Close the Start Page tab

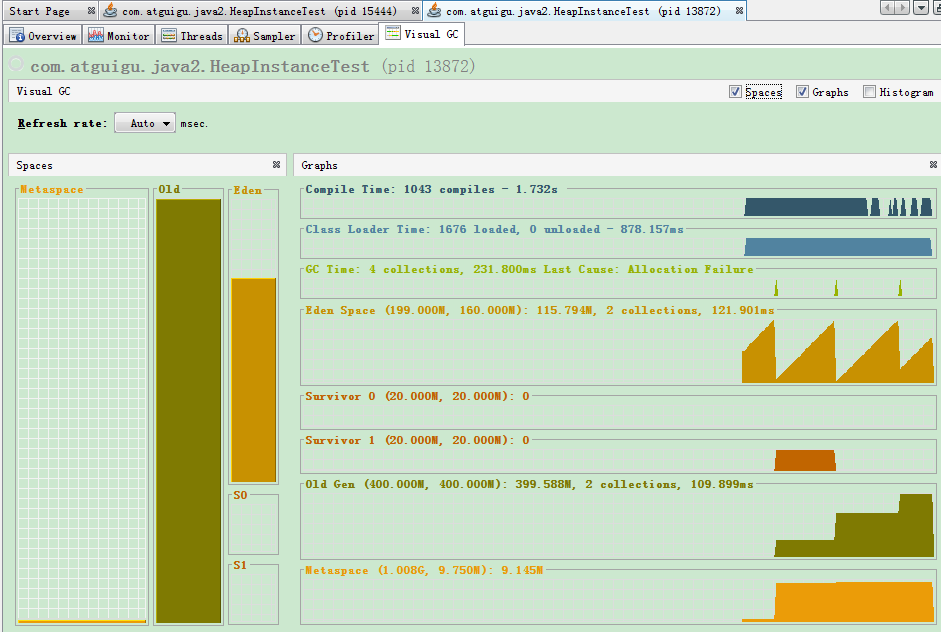coord(91,11)
